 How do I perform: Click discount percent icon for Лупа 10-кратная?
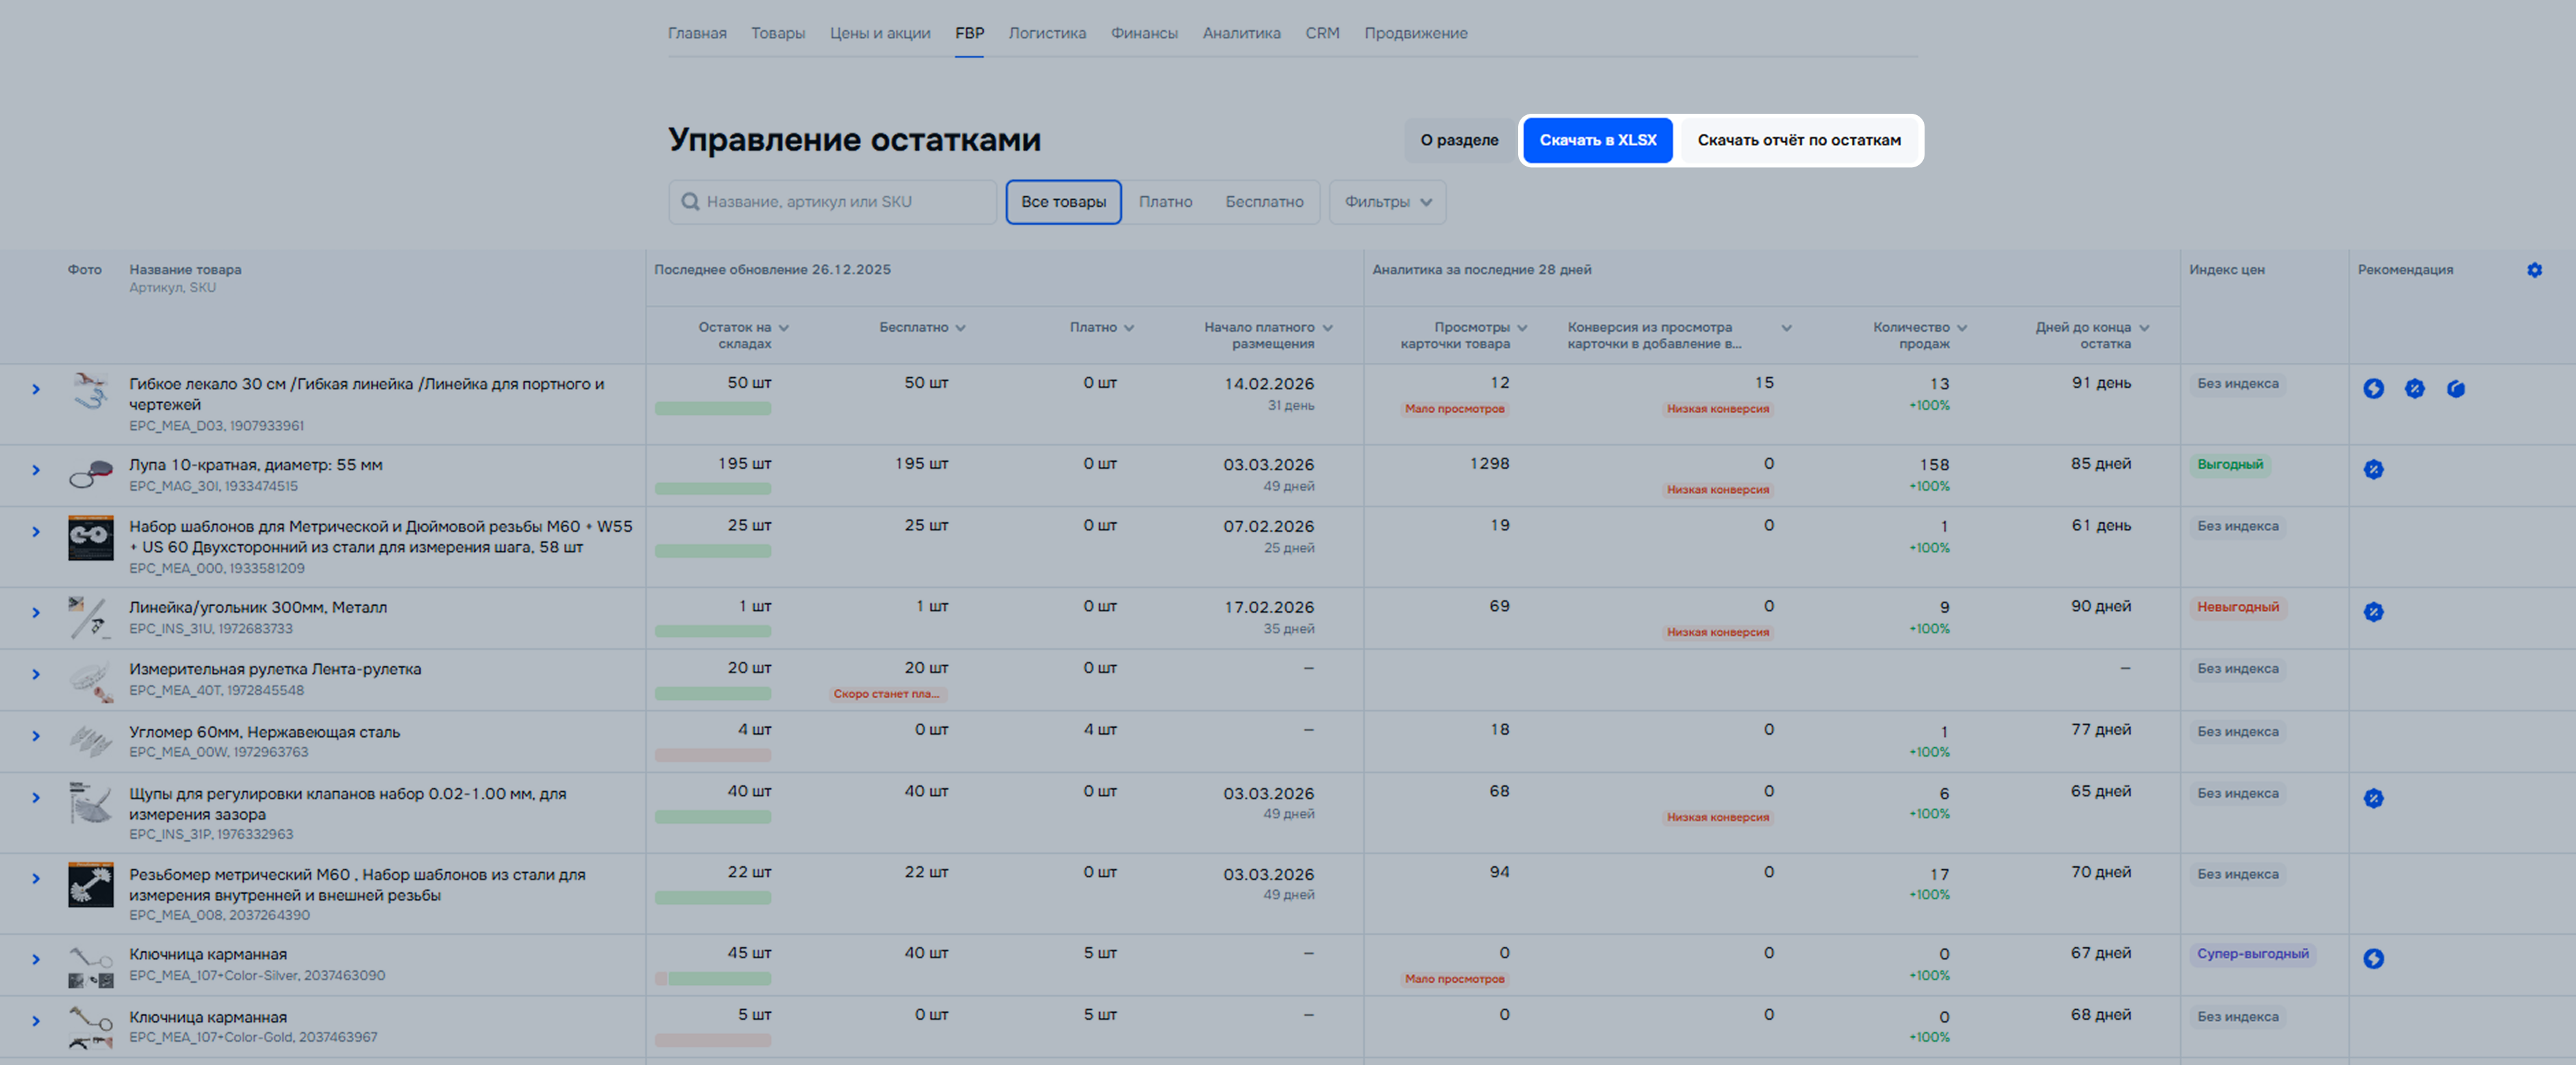coord(2373,470)
